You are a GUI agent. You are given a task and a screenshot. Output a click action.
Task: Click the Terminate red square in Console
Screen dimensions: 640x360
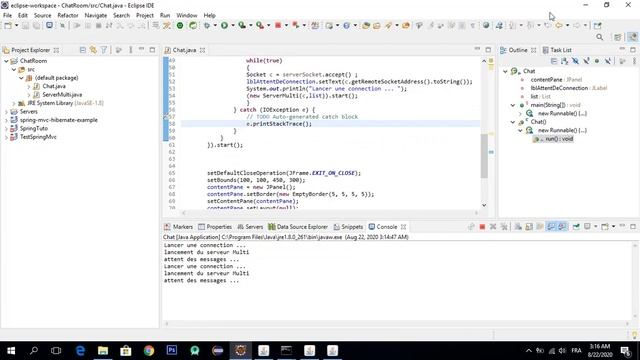click(x=482, y=227)
